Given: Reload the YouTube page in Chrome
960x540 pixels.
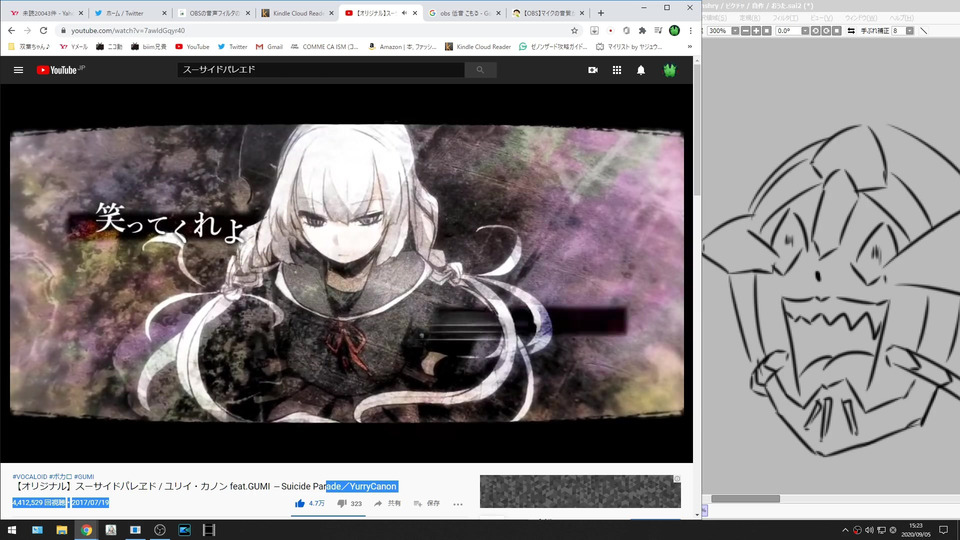Looking at the screenshot, I should click(43, 30).
